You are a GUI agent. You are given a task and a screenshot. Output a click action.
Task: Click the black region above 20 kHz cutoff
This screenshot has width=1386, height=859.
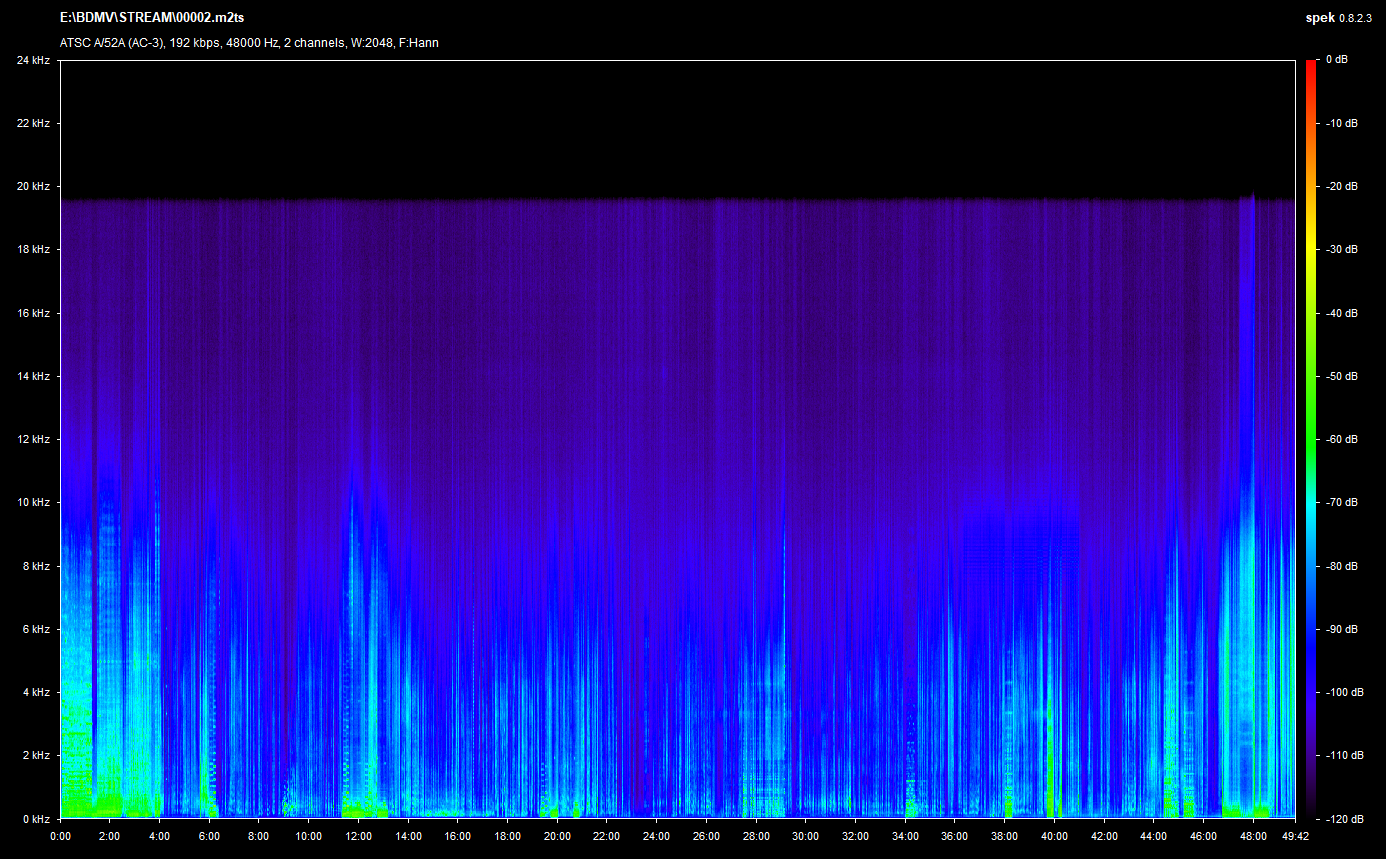coord(677,128)
